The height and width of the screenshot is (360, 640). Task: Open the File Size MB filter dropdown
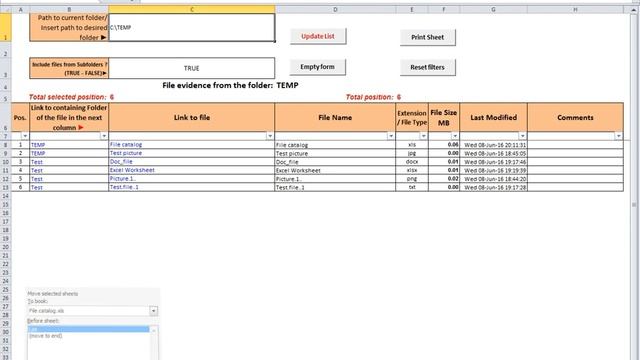click(455, 136)
